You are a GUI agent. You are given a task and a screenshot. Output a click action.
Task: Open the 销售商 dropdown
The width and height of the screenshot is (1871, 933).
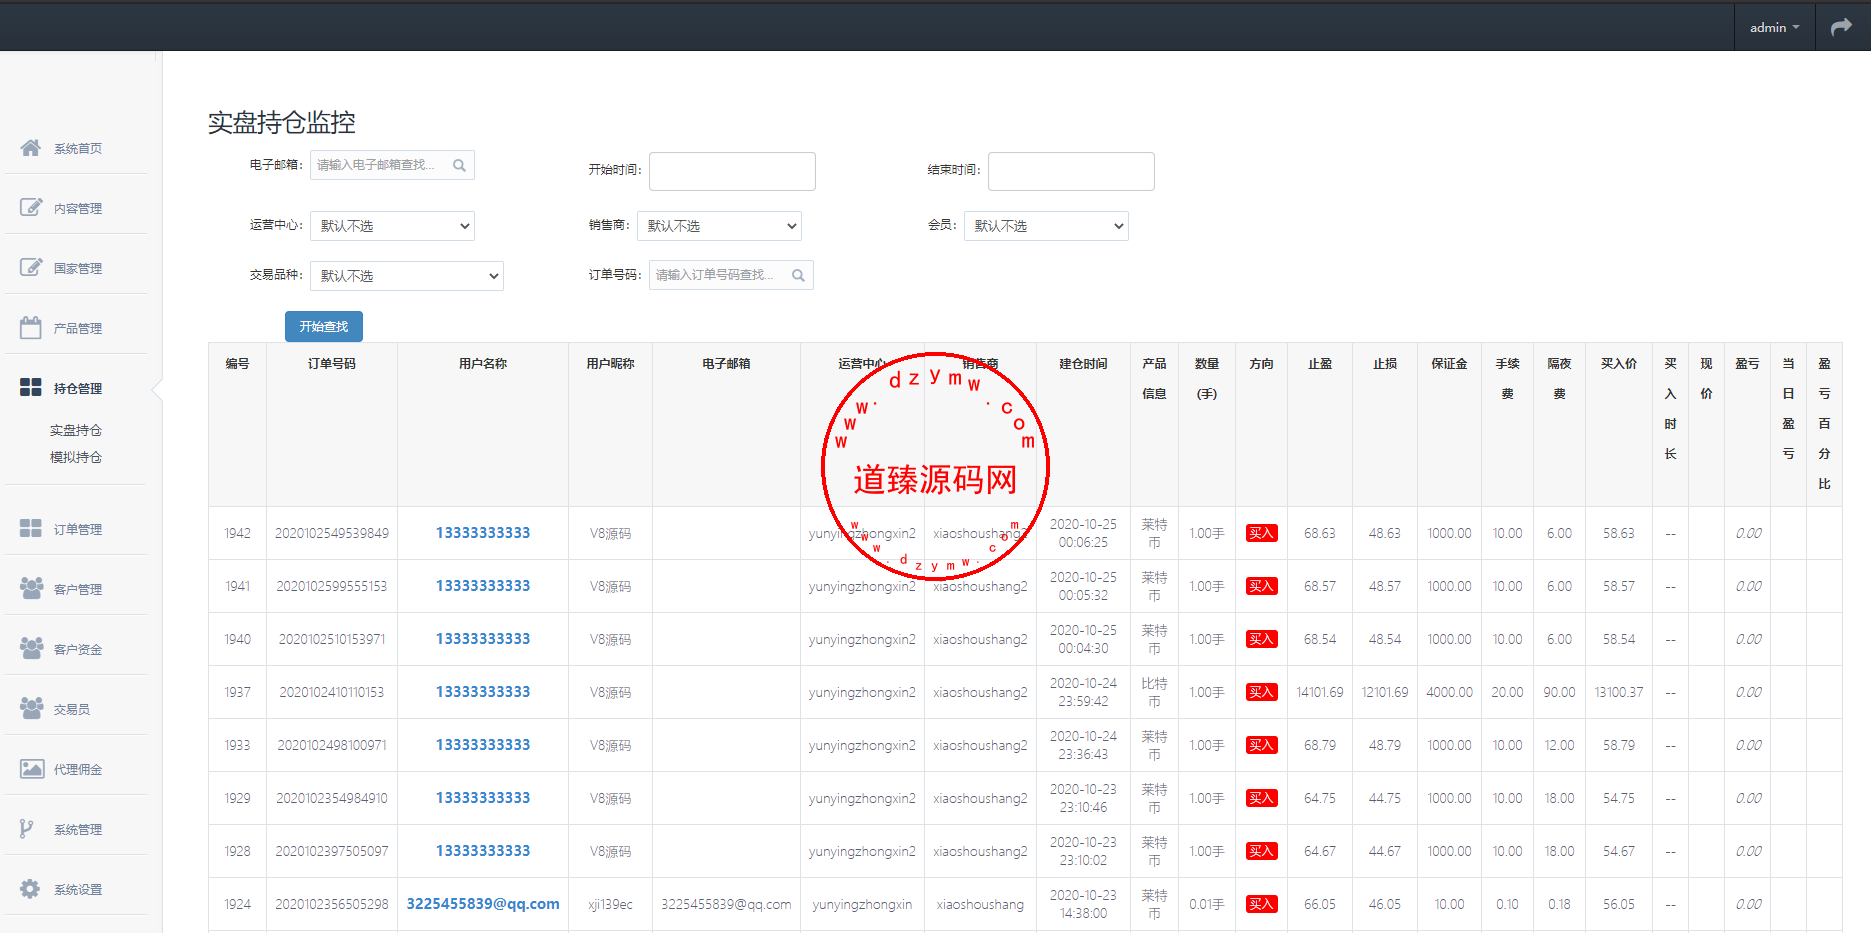point(719,226)
